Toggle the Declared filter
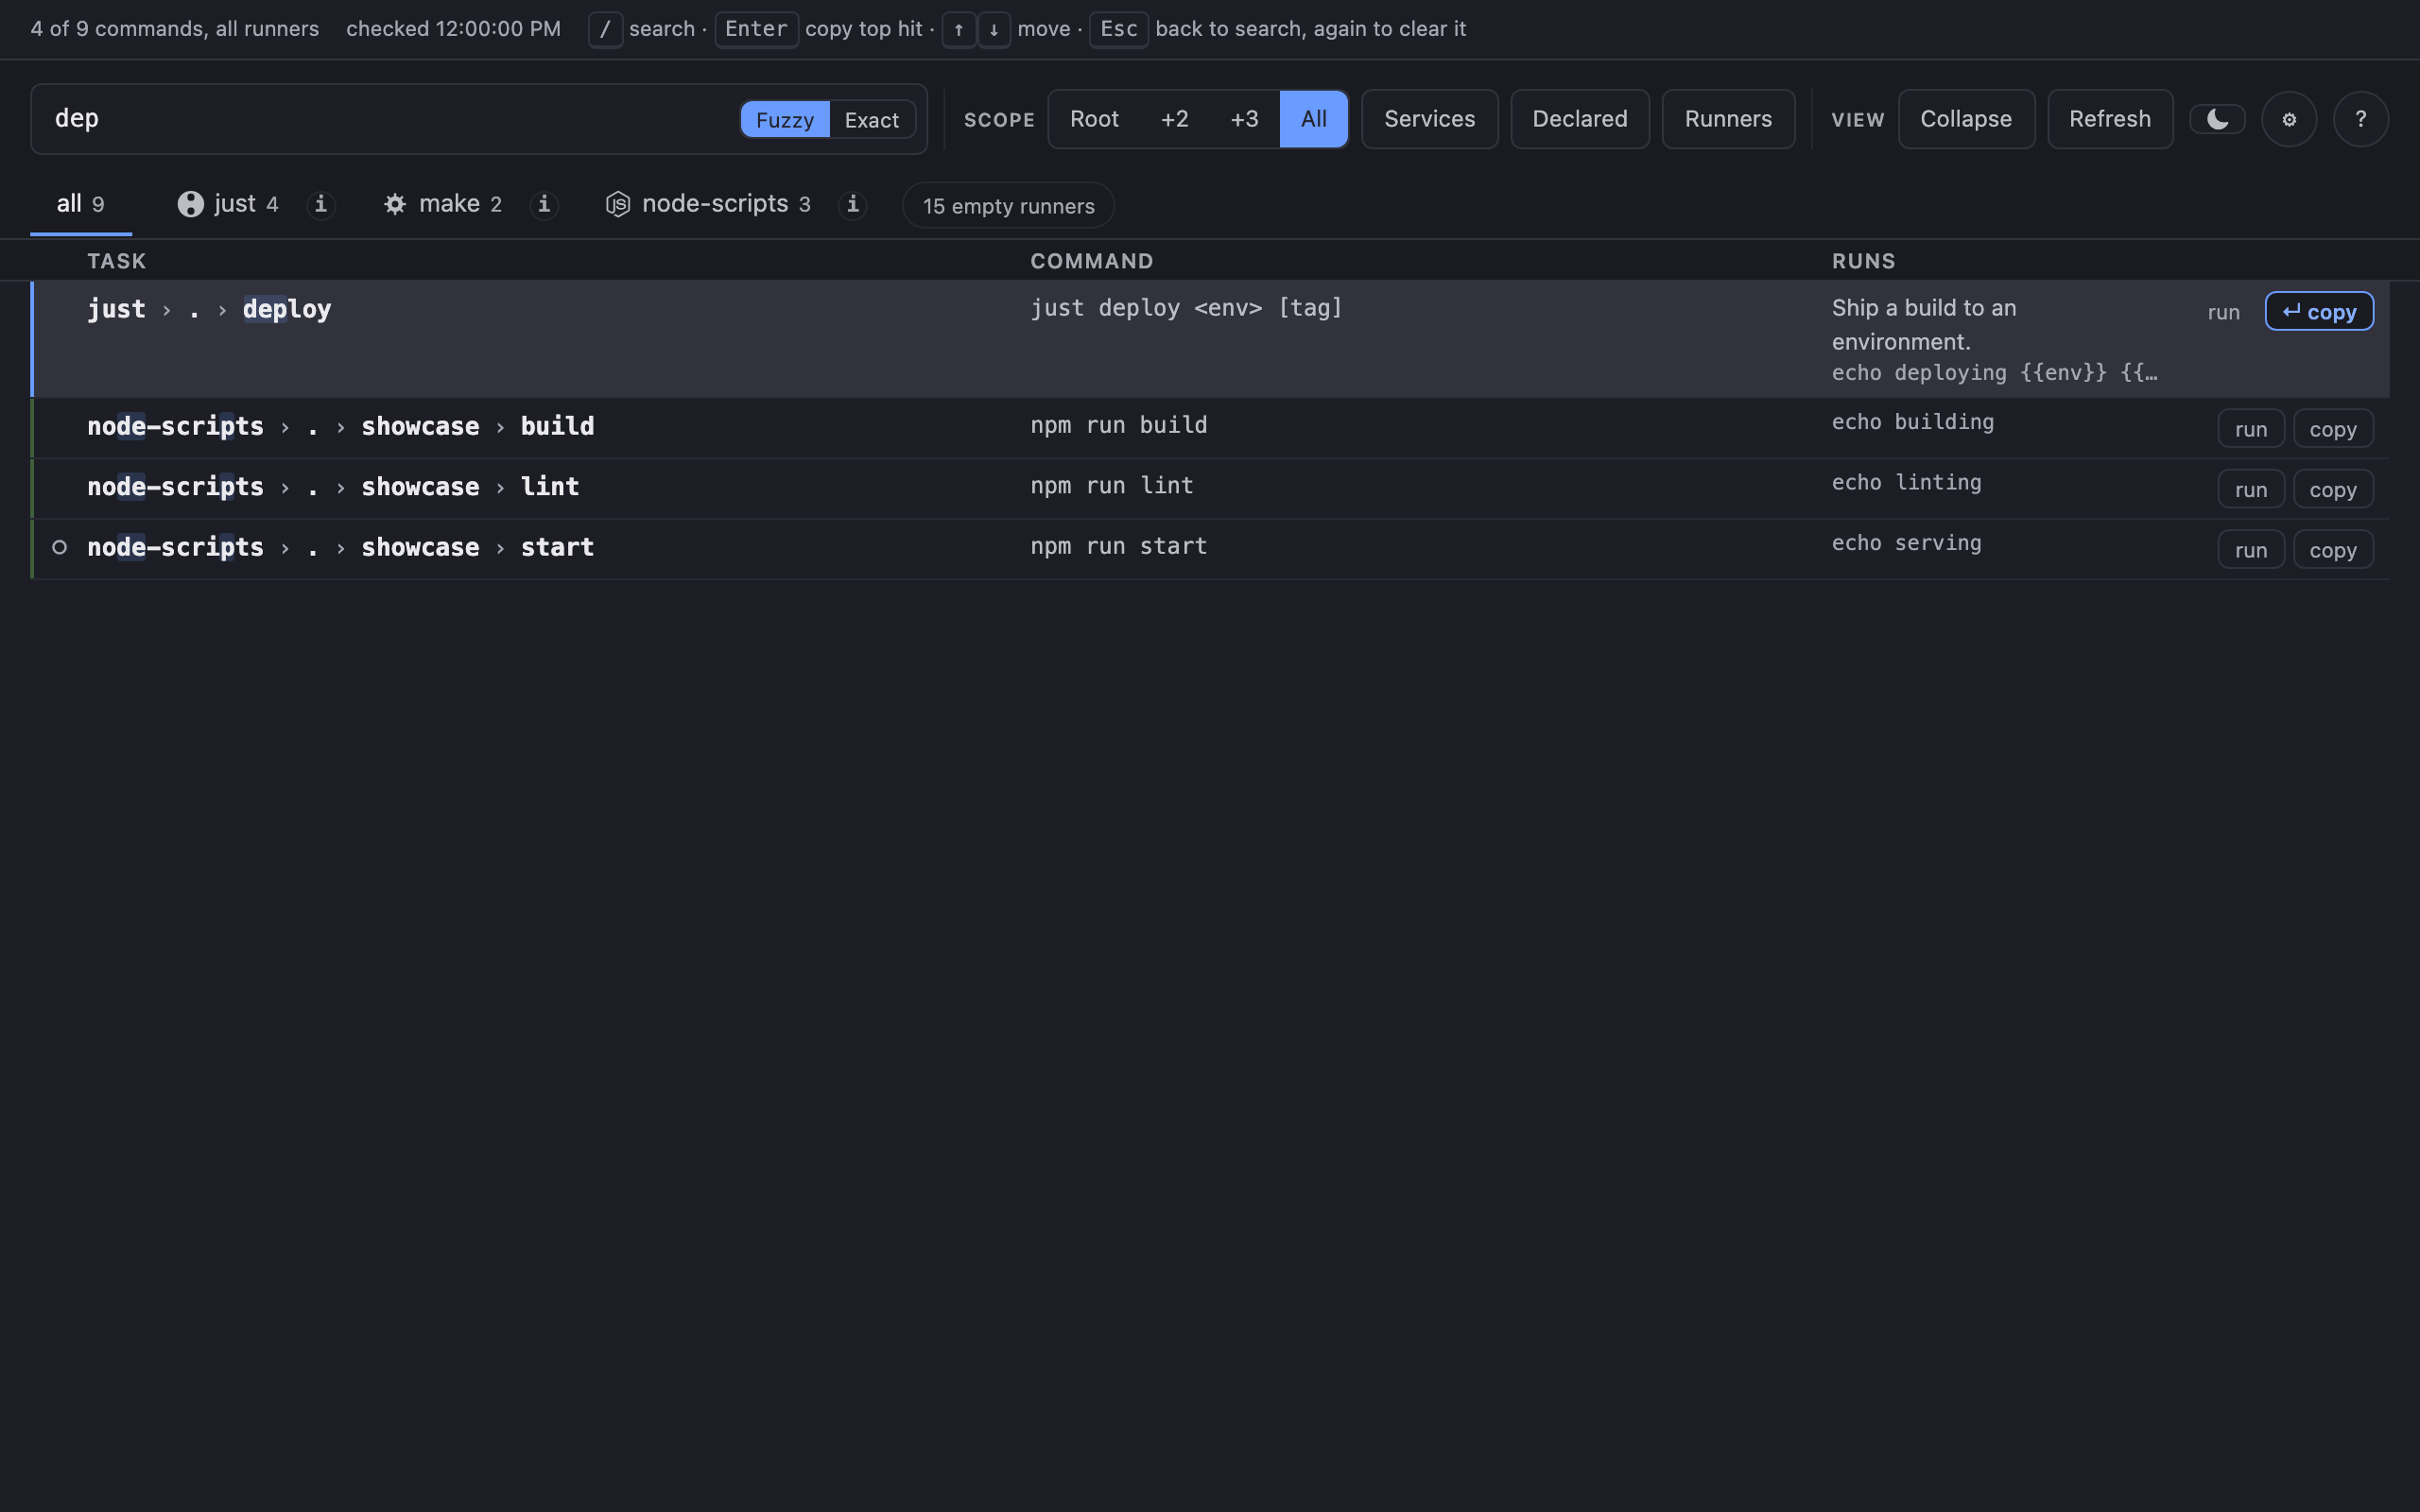 1579,119
